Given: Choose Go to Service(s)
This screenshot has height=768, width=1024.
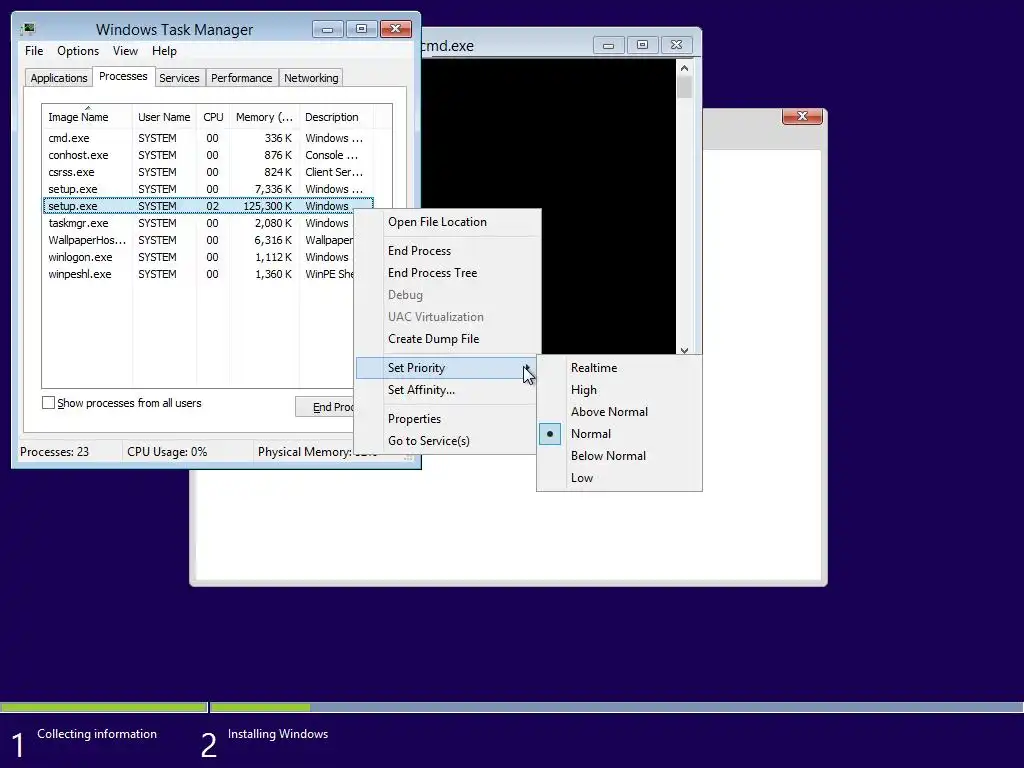Looking at the screenshot, I should [428, 441].
